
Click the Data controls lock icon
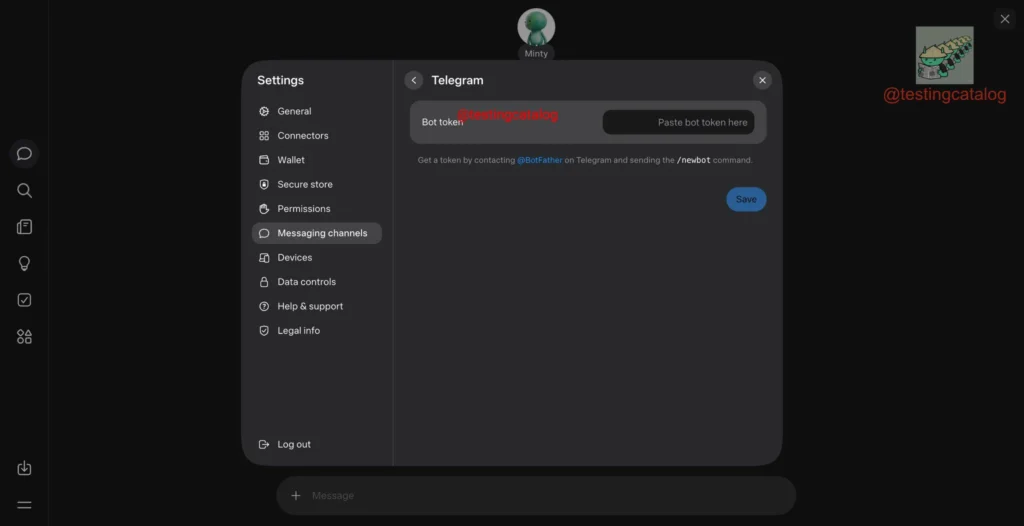264,282
